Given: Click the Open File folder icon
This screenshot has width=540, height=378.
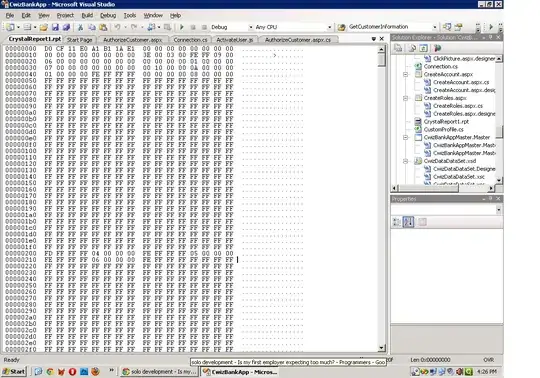Looking at the screenshot, I should 44,27.
